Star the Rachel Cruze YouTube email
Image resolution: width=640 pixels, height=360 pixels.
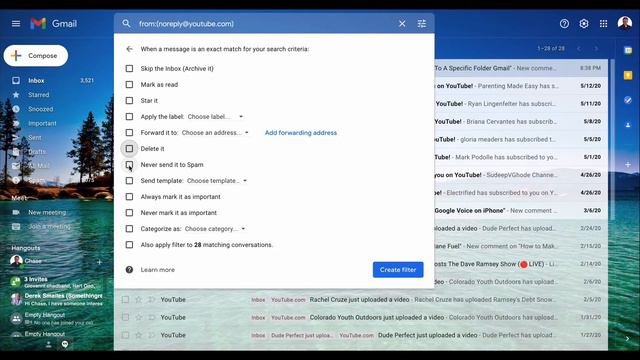tap(138, 300)
